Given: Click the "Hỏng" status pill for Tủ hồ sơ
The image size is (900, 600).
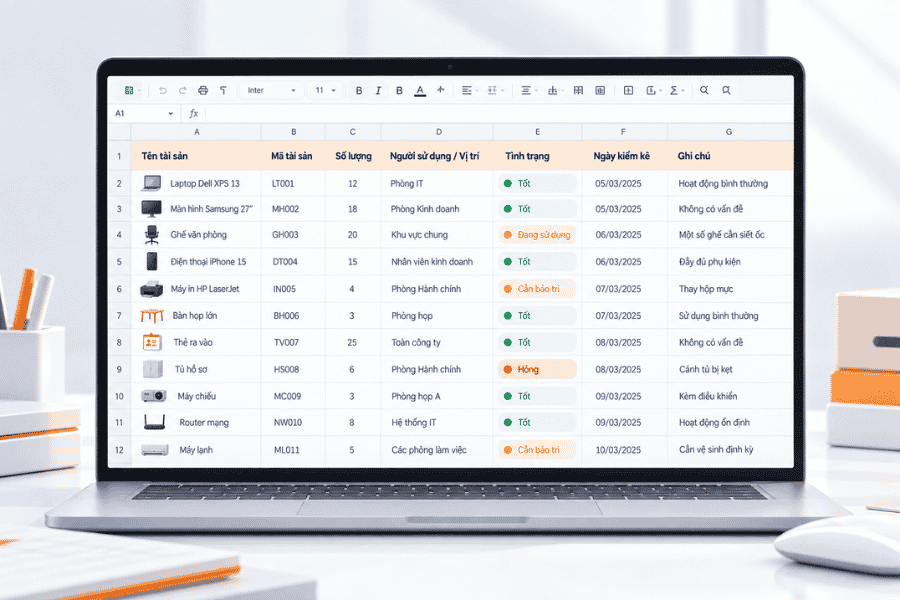Looking at the screenshot, I should tap(537, 369).
